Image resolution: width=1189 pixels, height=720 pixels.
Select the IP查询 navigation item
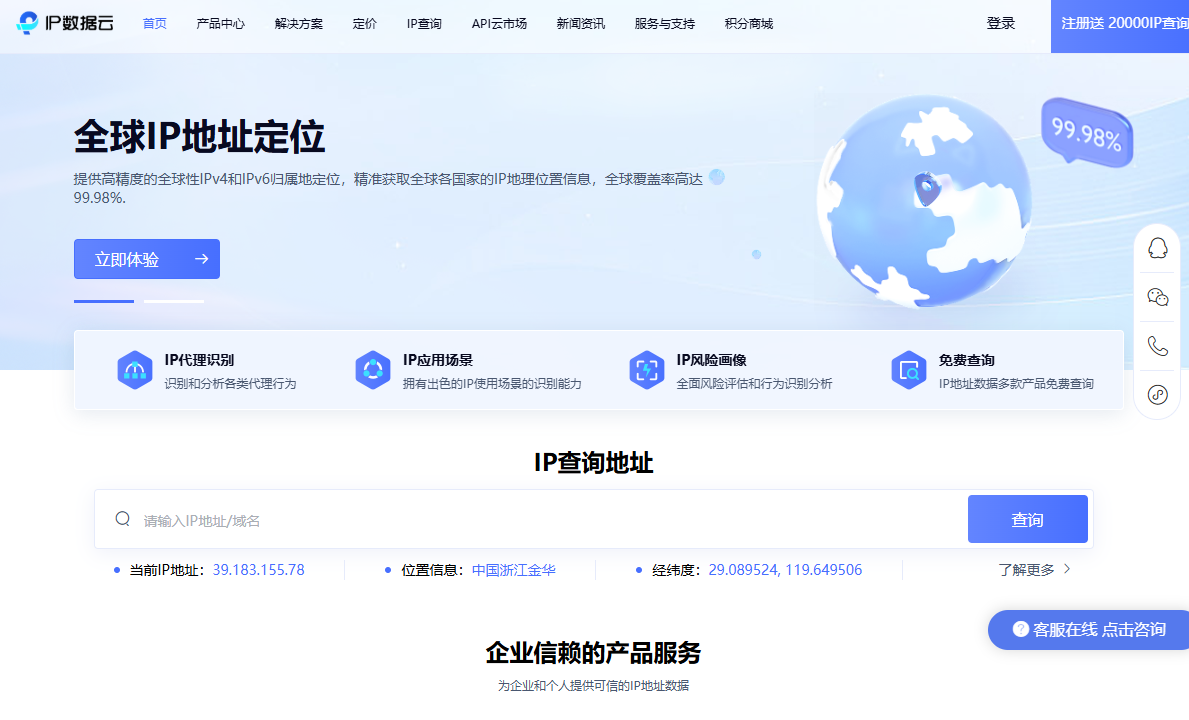click(424, 24)
